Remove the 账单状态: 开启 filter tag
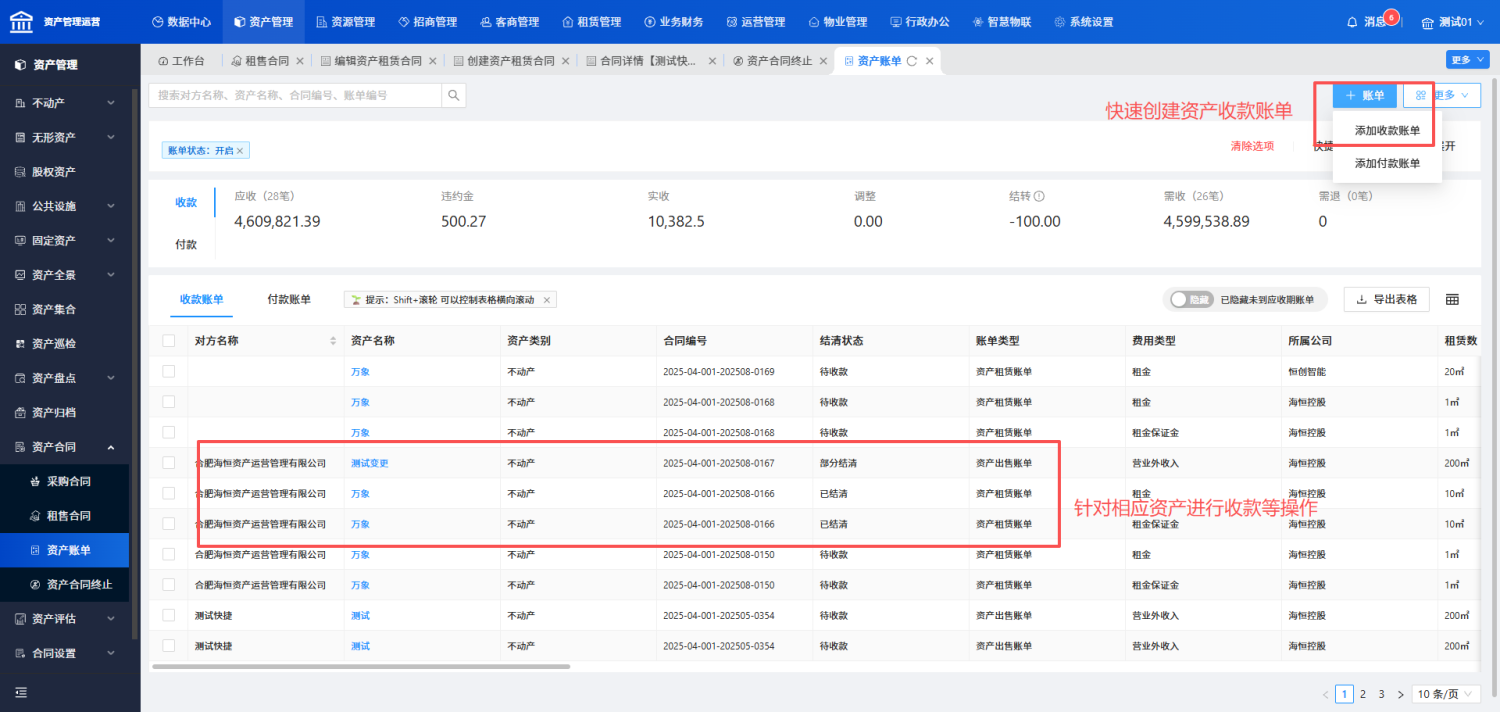1500x712 pixels. pos(240,150)
